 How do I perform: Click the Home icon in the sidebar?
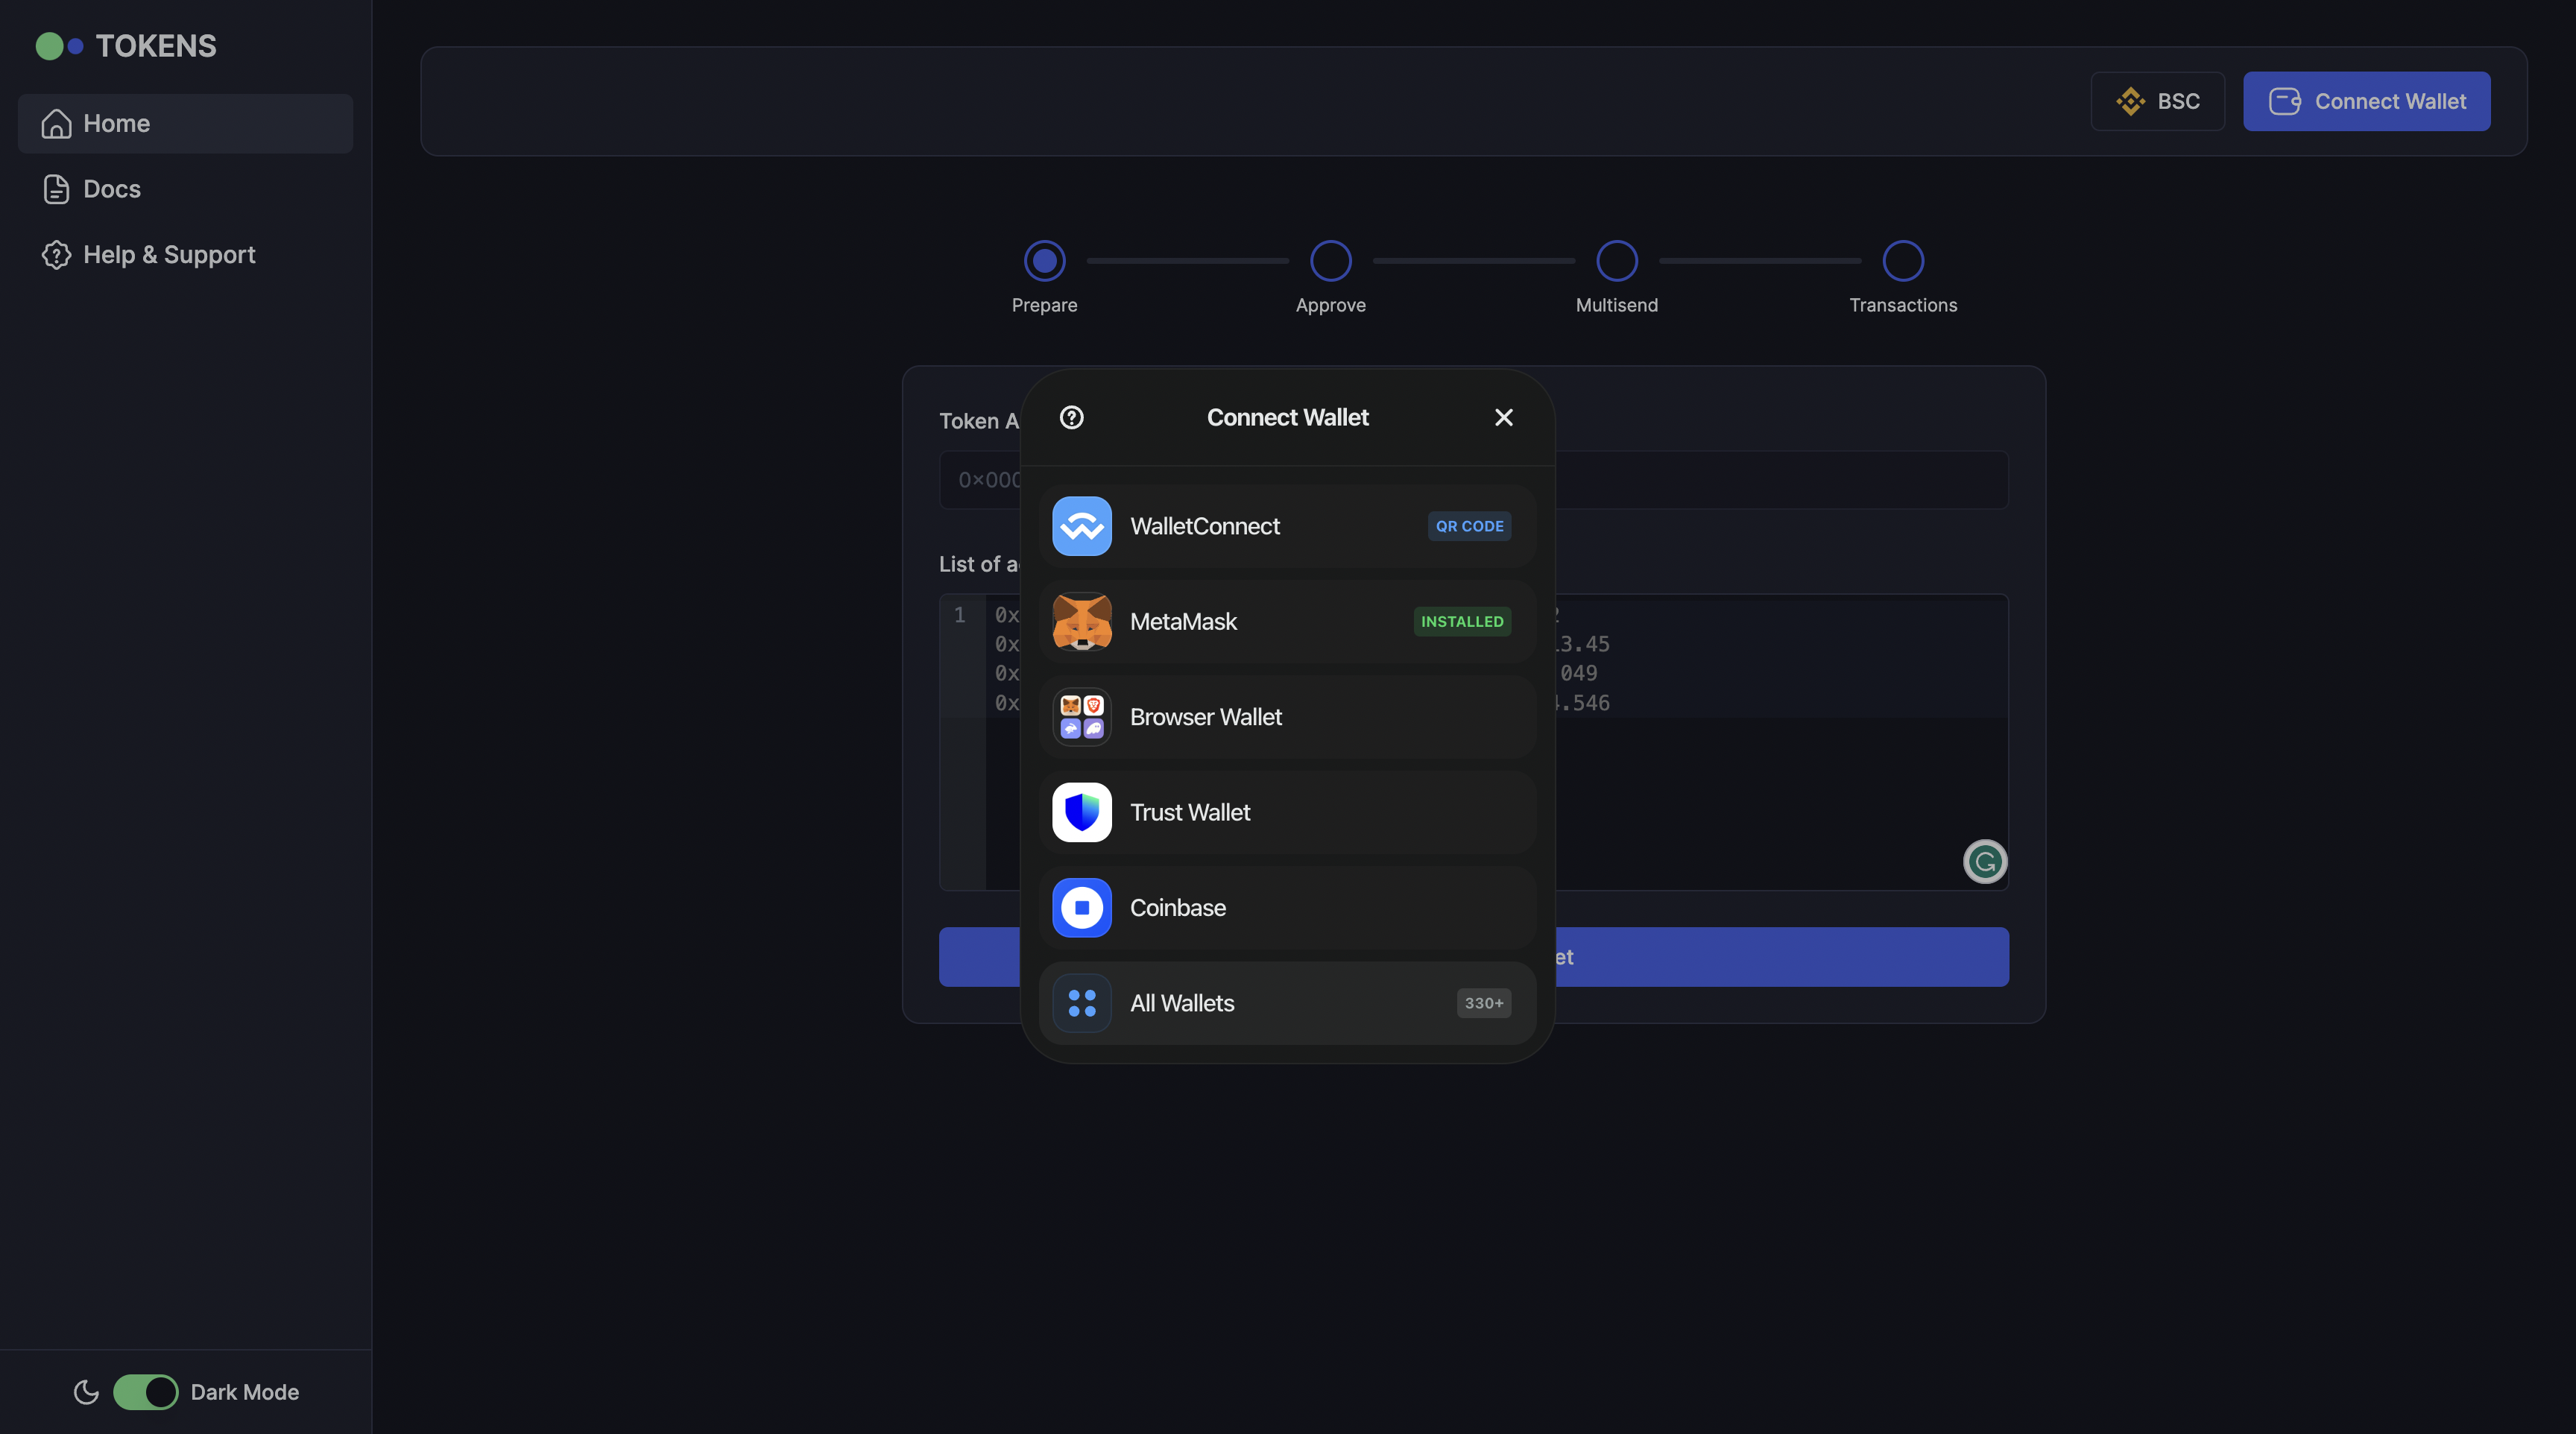tap(55, 123)
